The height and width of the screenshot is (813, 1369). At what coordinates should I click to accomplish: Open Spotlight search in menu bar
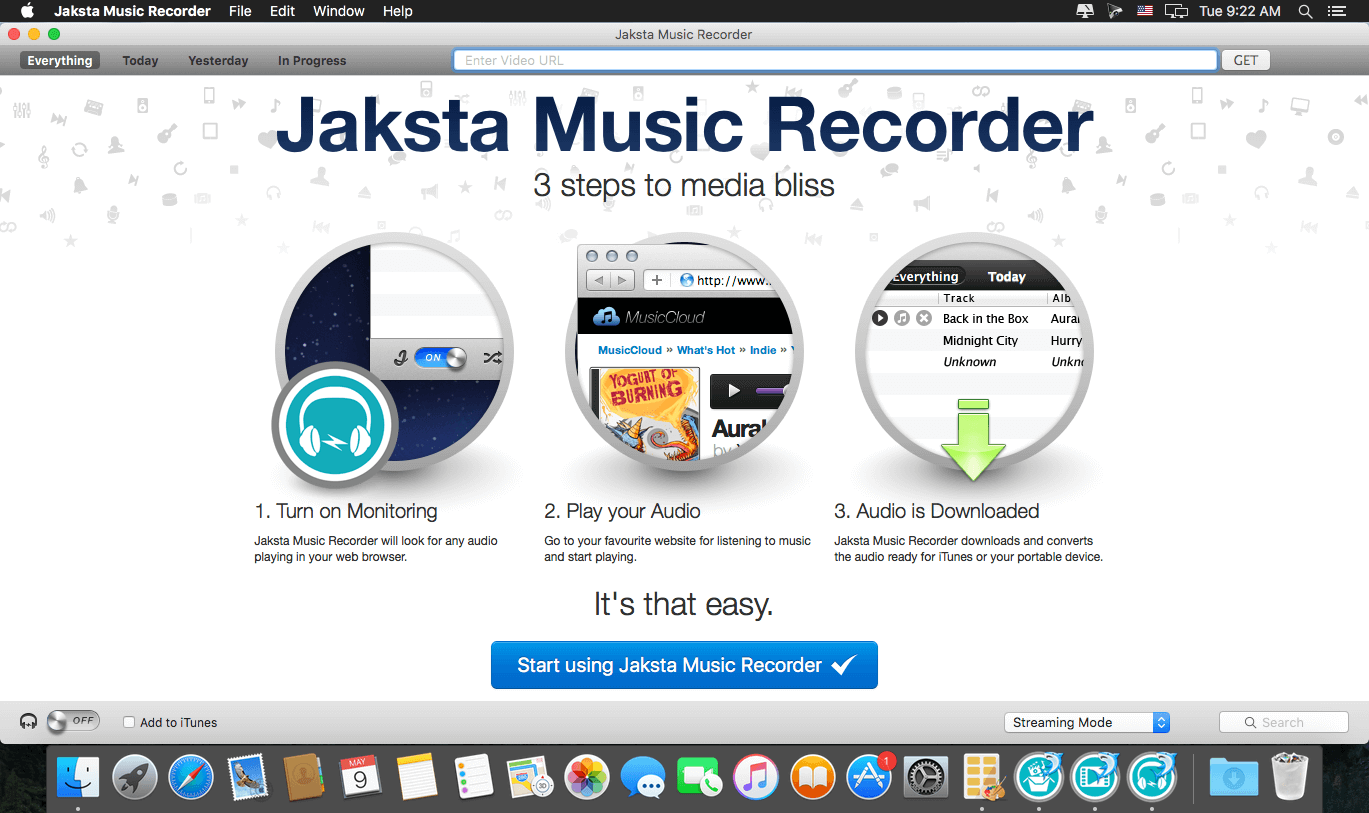tap(1305, 11)
